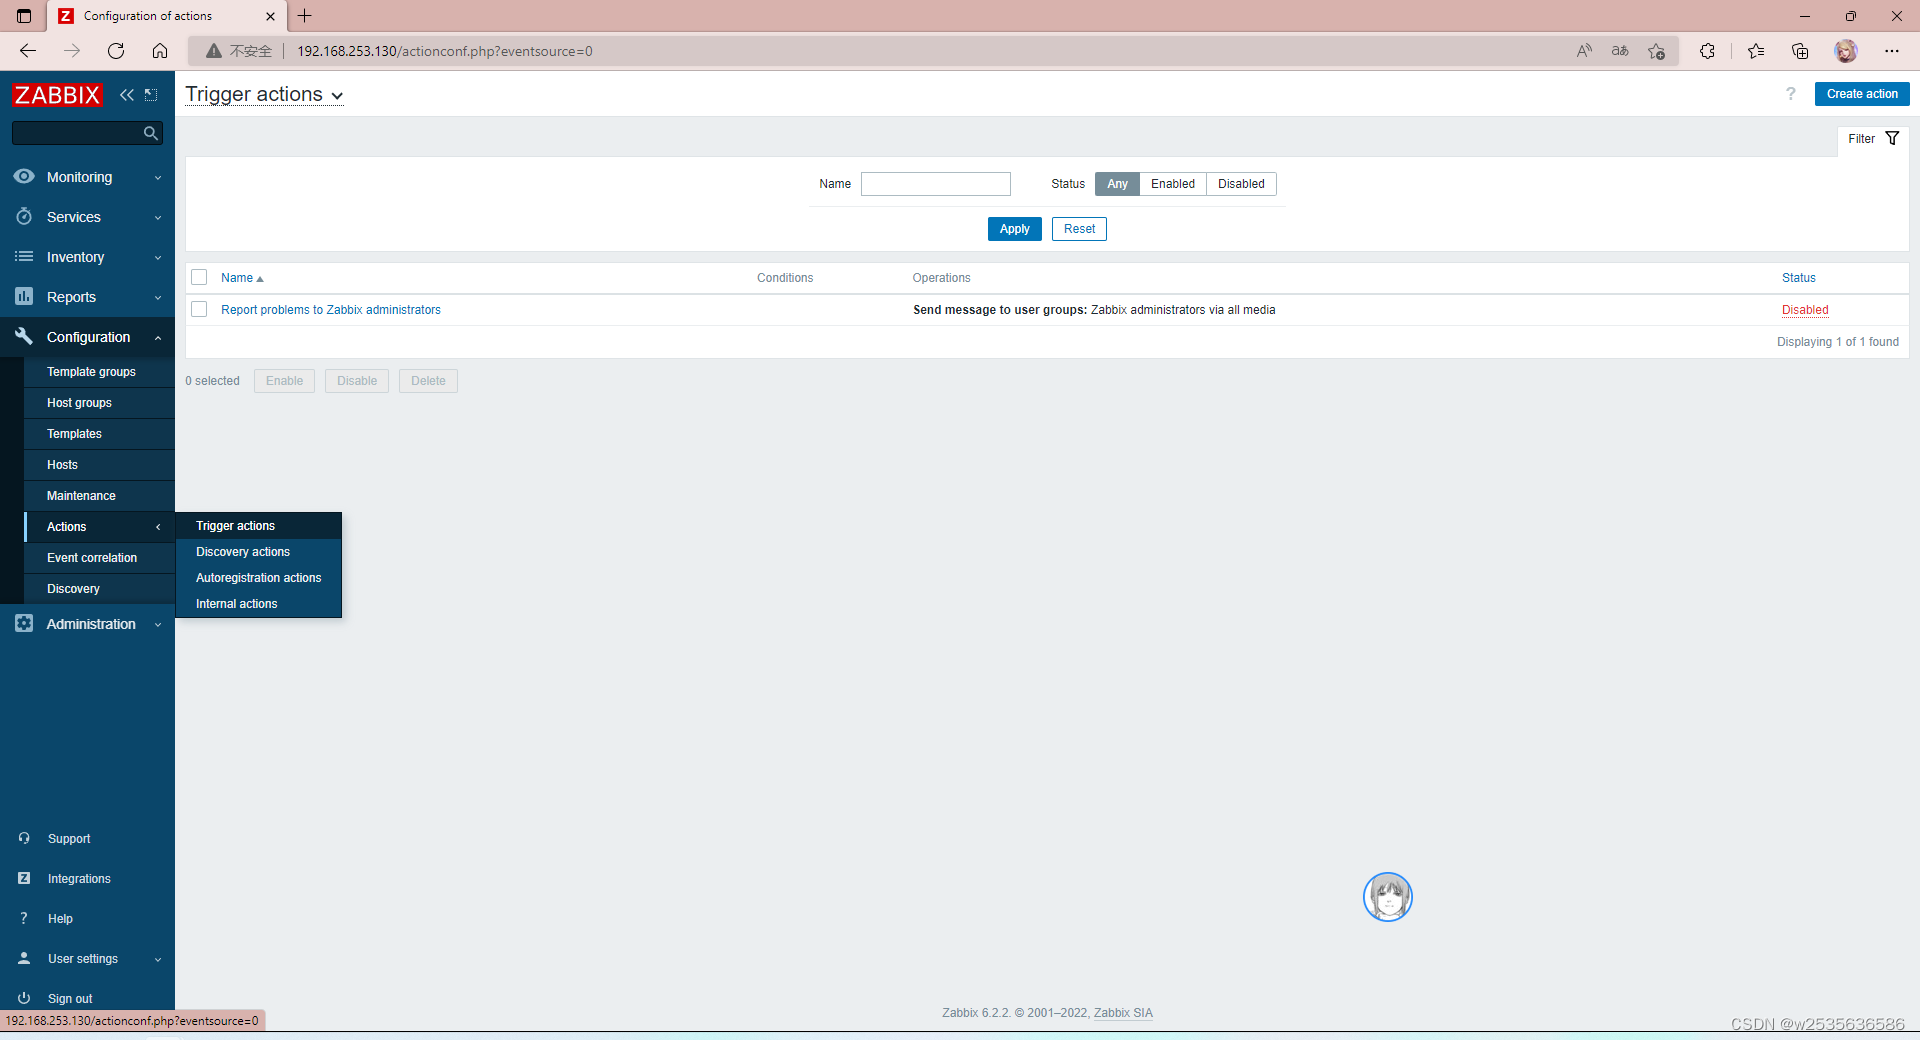This screenshot has width=1920, height=1040.
Task: Toggle the Disabled status link of the action
Action: [1805, 310]
